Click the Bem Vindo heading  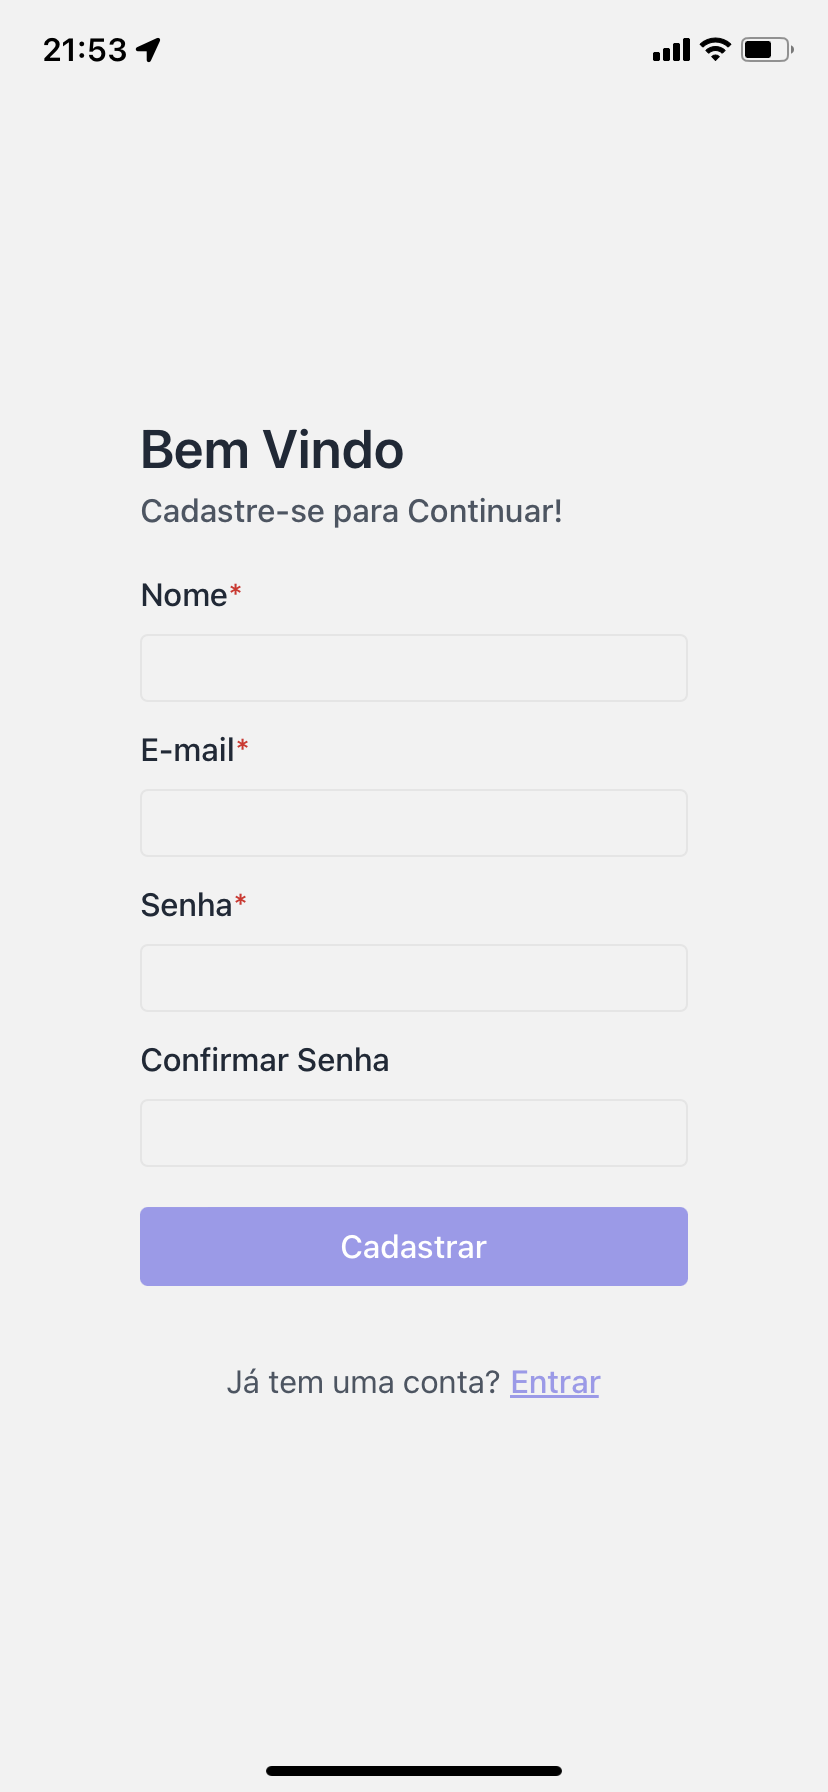(272, 450)
